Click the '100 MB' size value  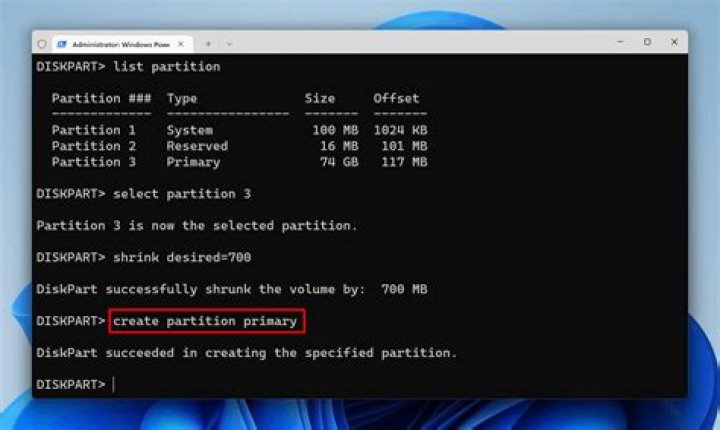pos(335,130)
